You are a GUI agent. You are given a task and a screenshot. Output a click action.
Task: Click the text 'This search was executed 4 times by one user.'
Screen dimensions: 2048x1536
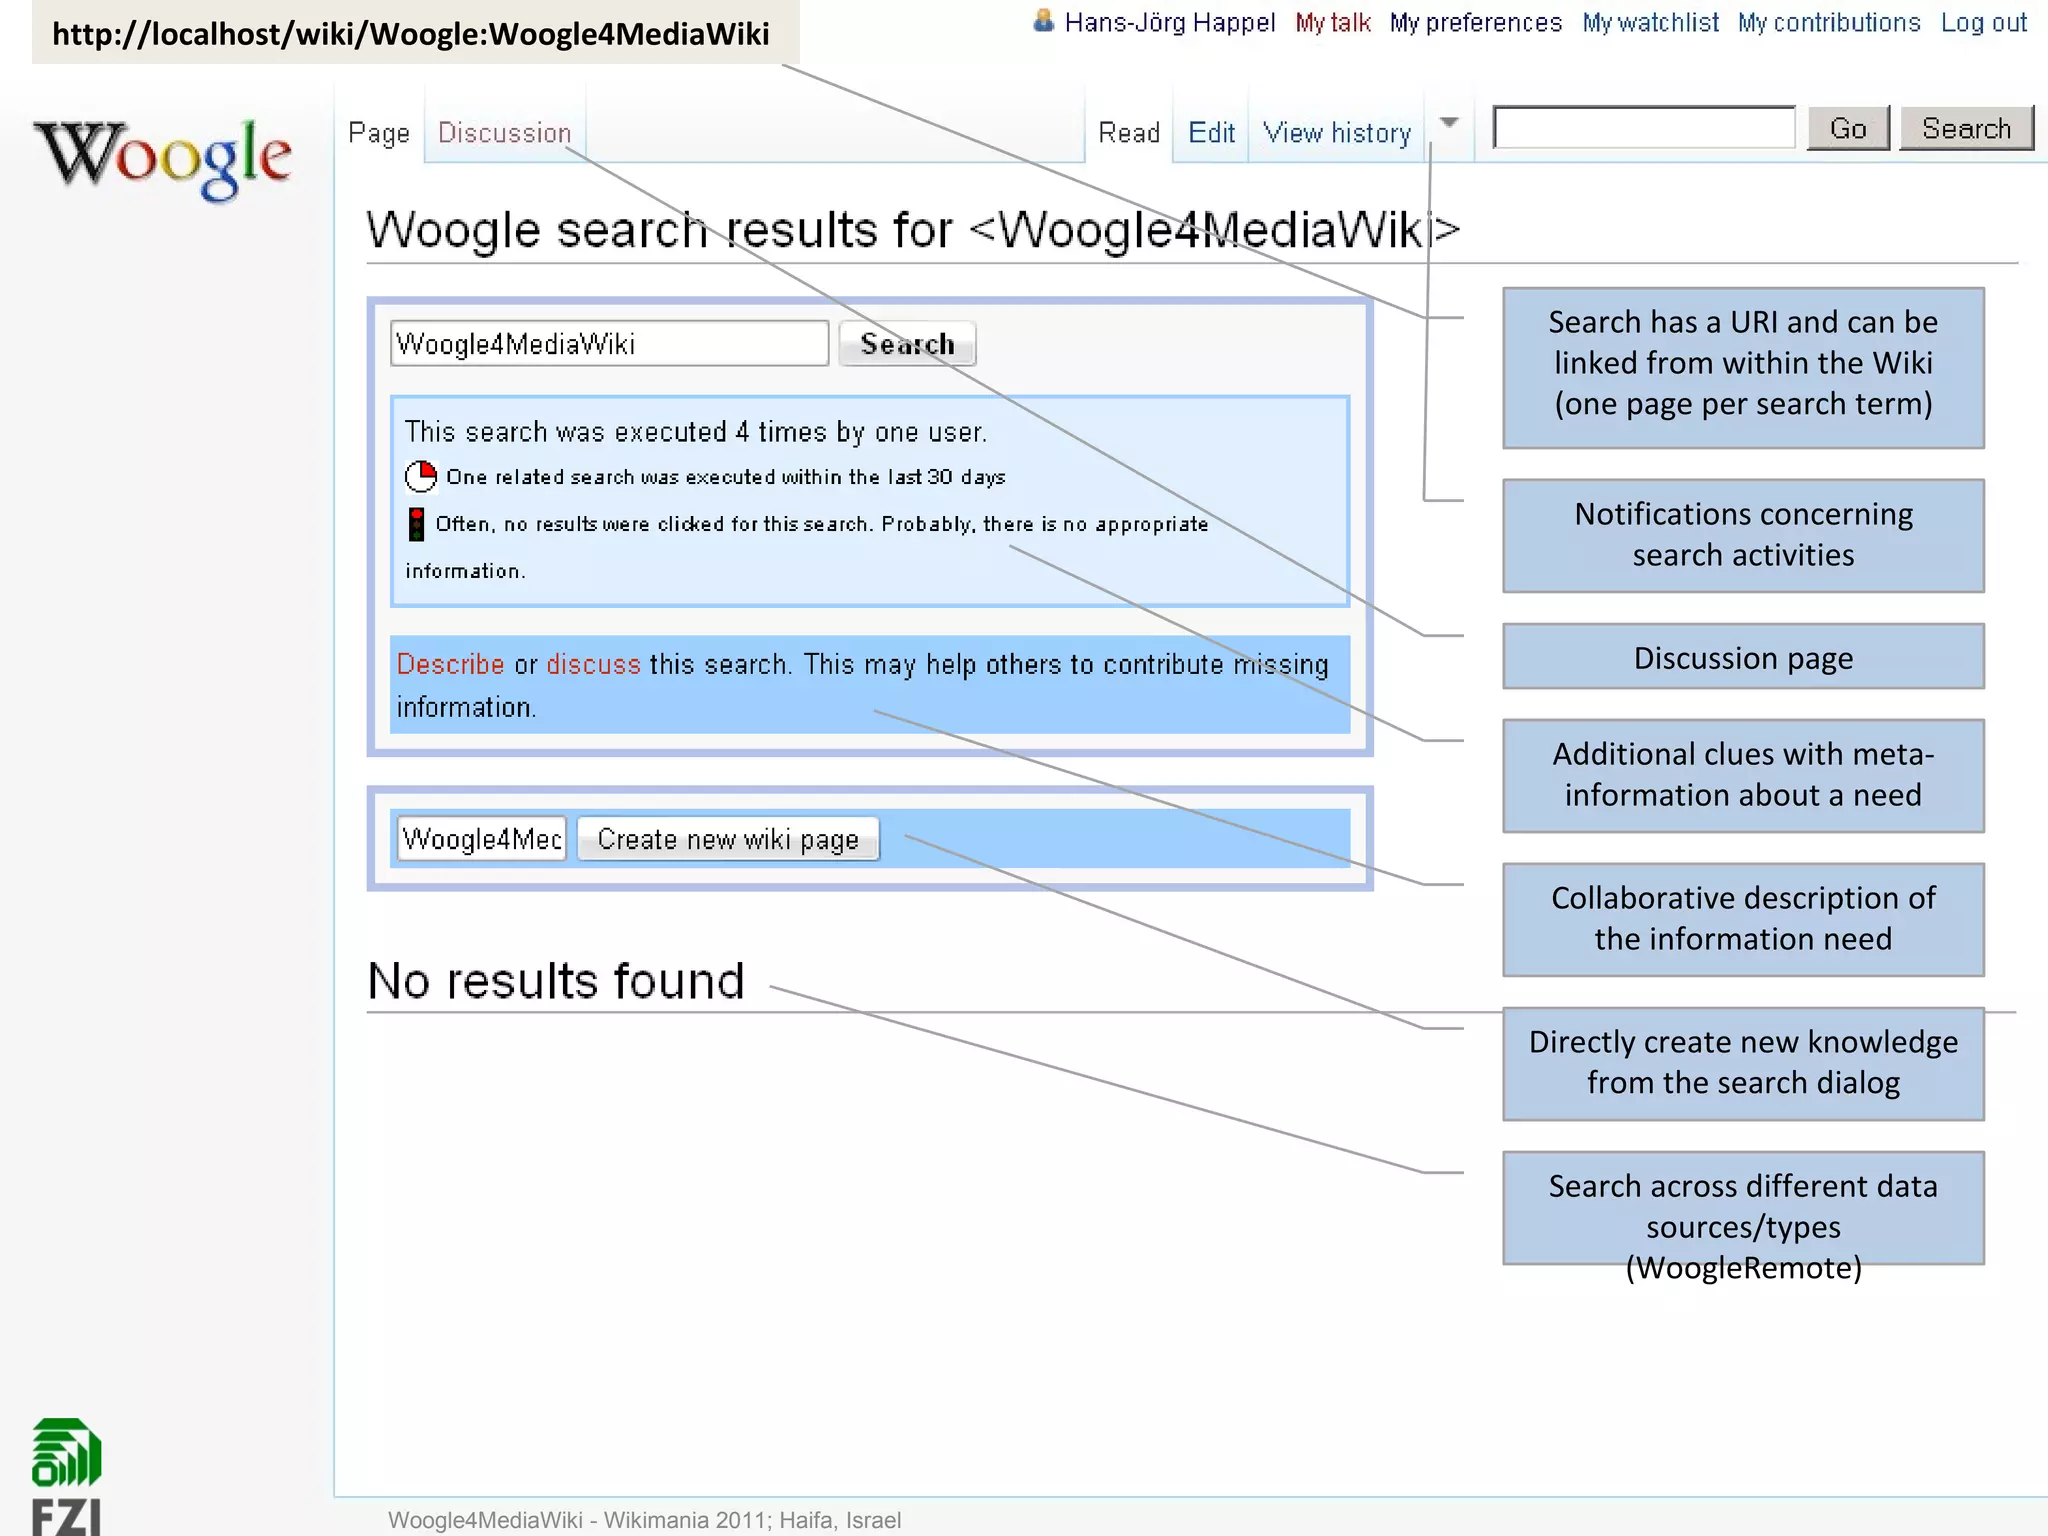point(696,432)
